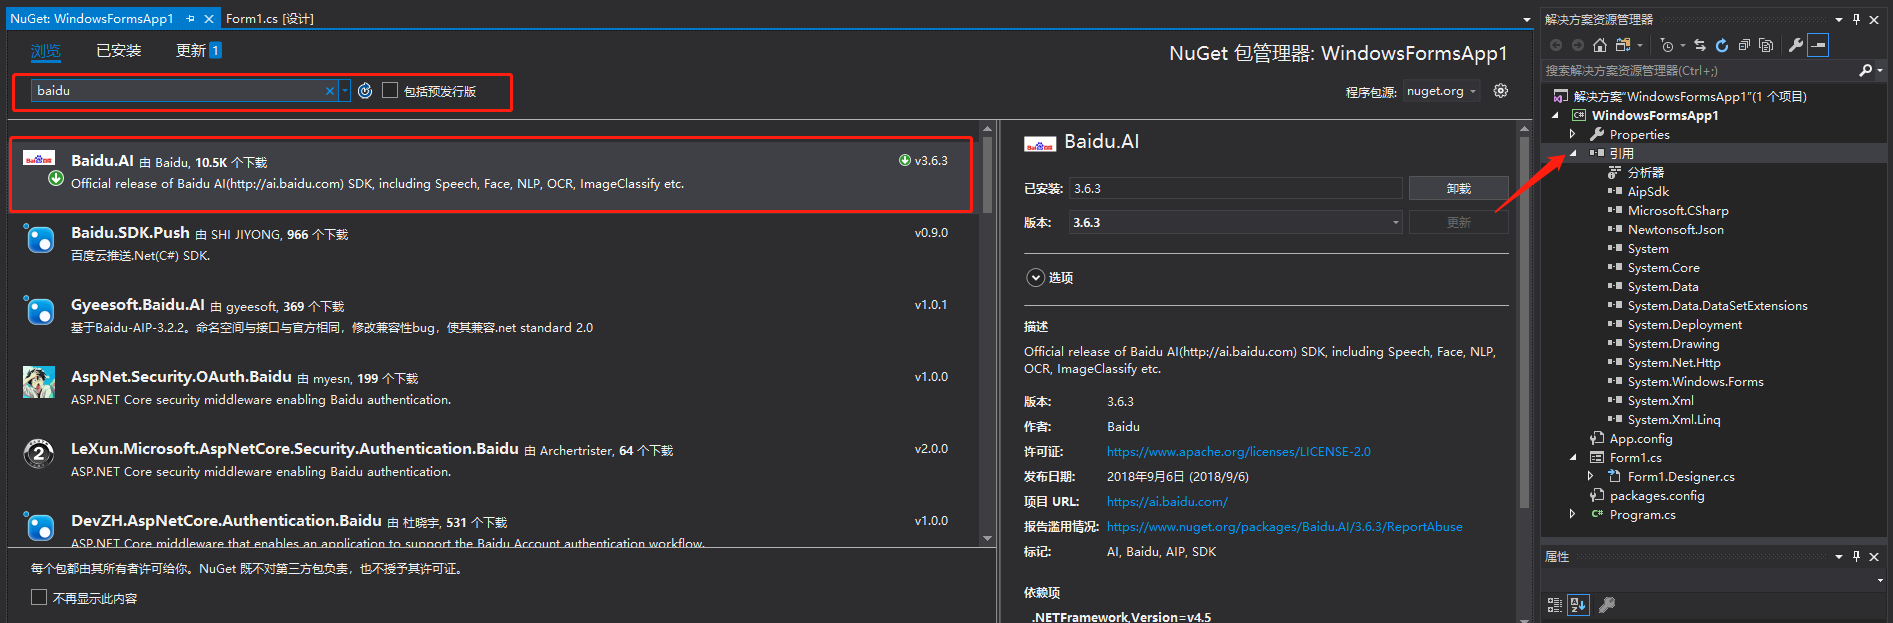
Task: Click AspNet.Security.OAuth.Baidu avatar icon
Action: click(39, 382)
